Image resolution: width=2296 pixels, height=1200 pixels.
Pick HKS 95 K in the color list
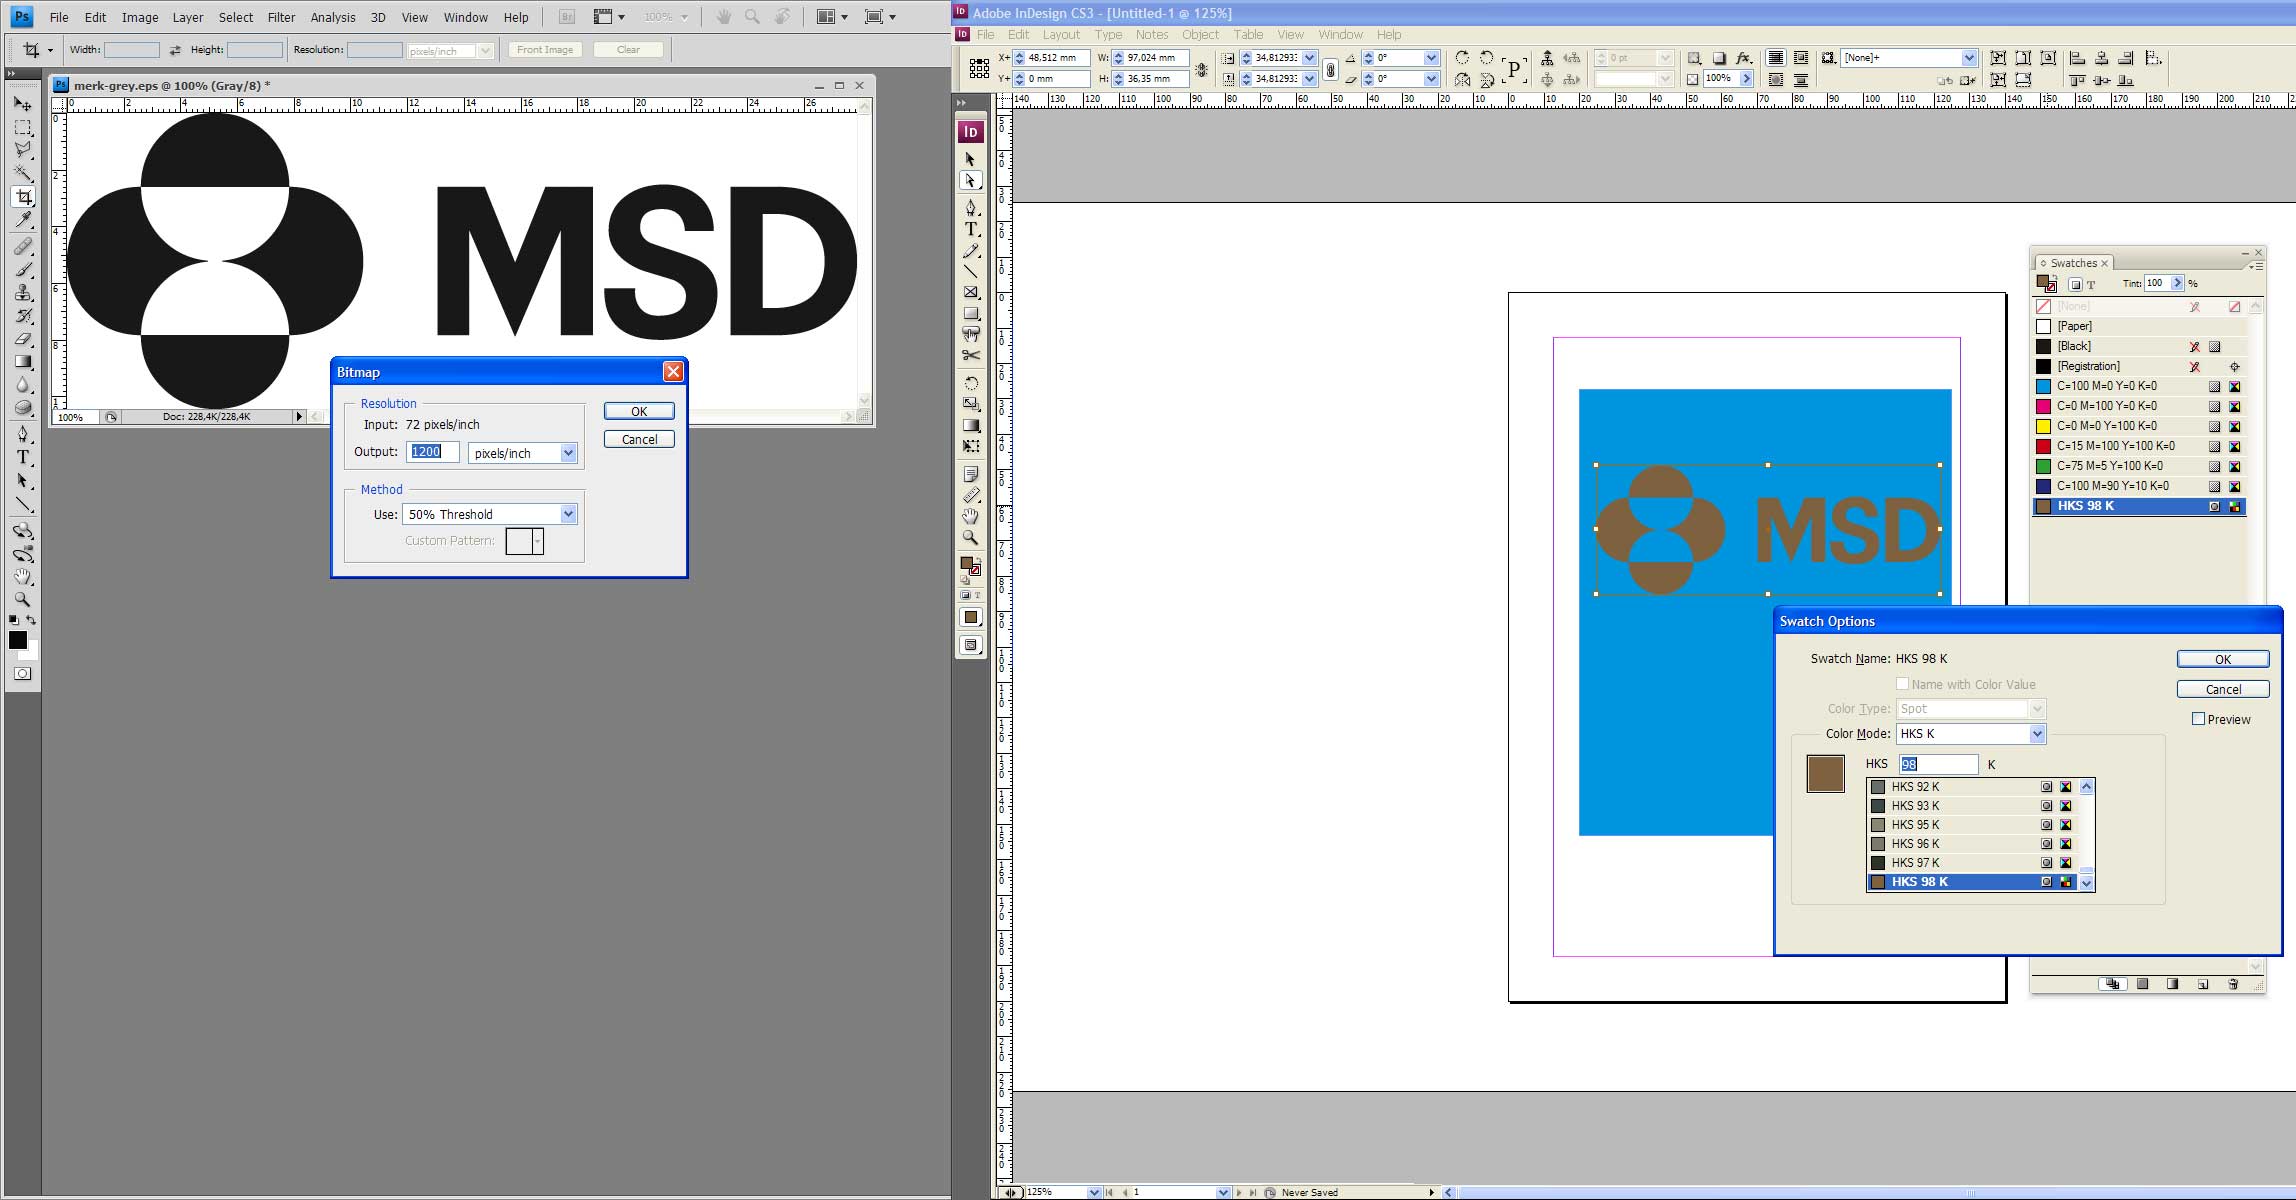[1973, 825]
